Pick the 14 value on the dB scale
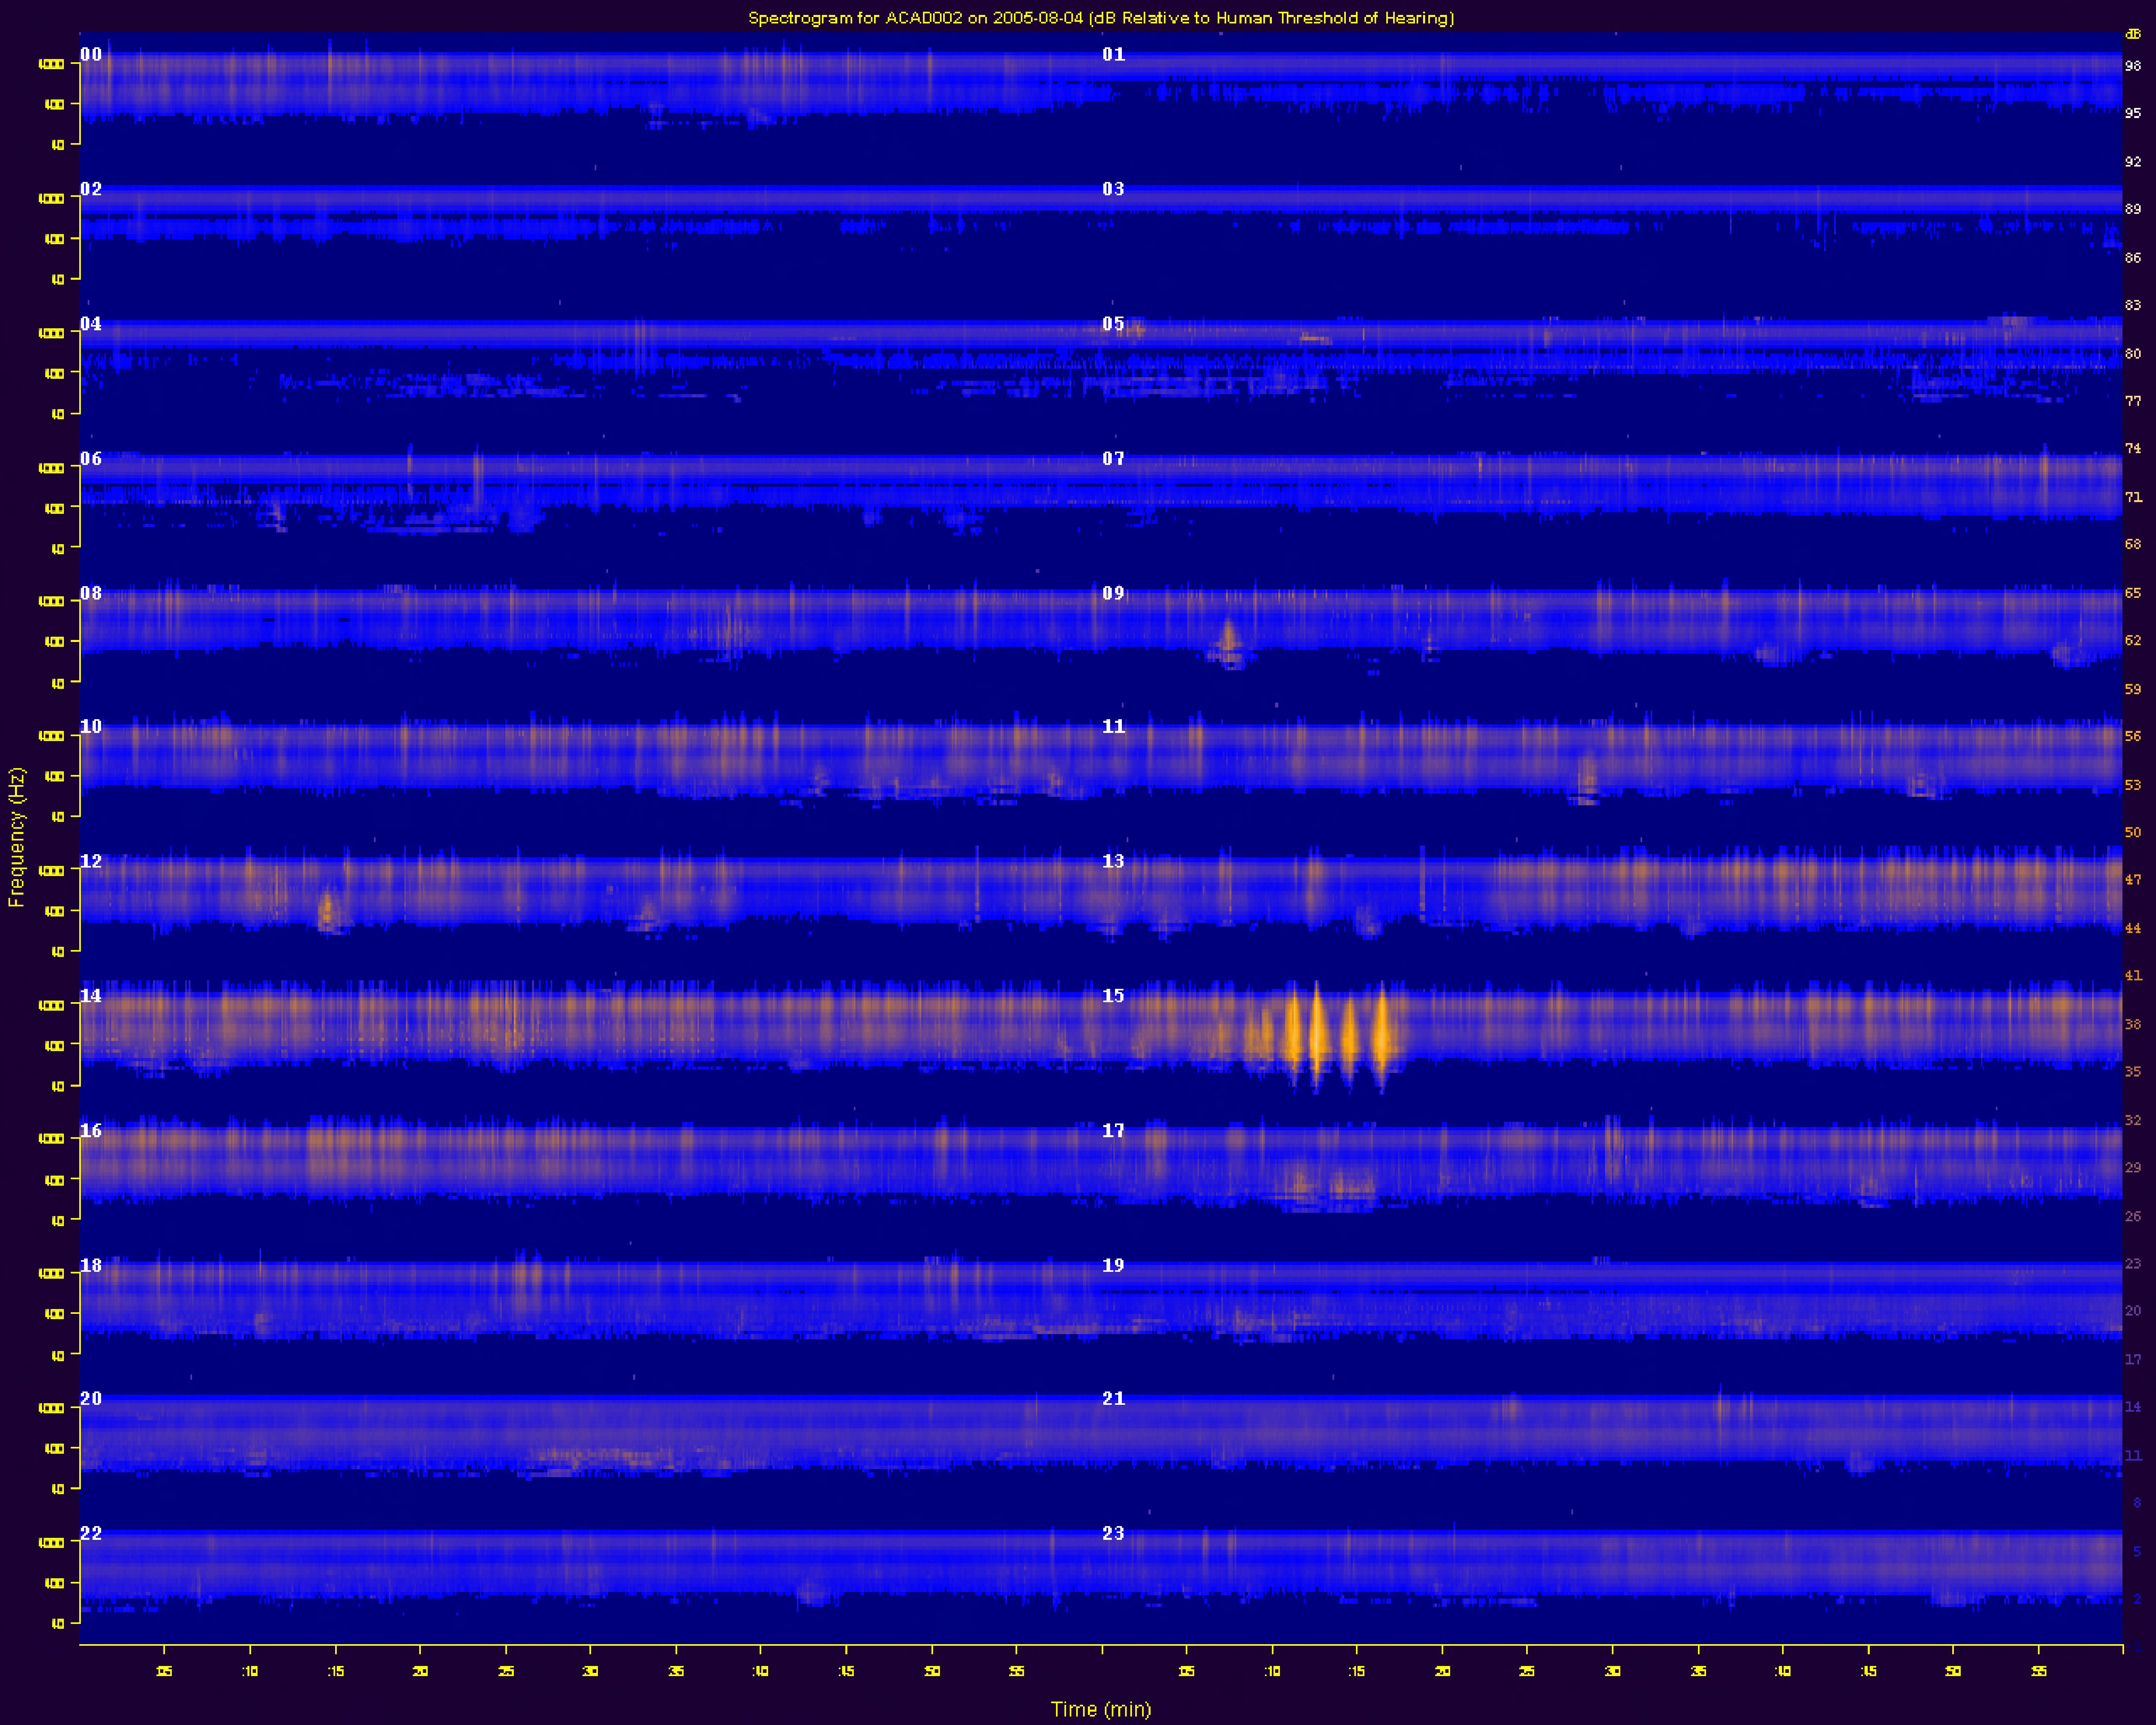 [x=2133, y=1407]
